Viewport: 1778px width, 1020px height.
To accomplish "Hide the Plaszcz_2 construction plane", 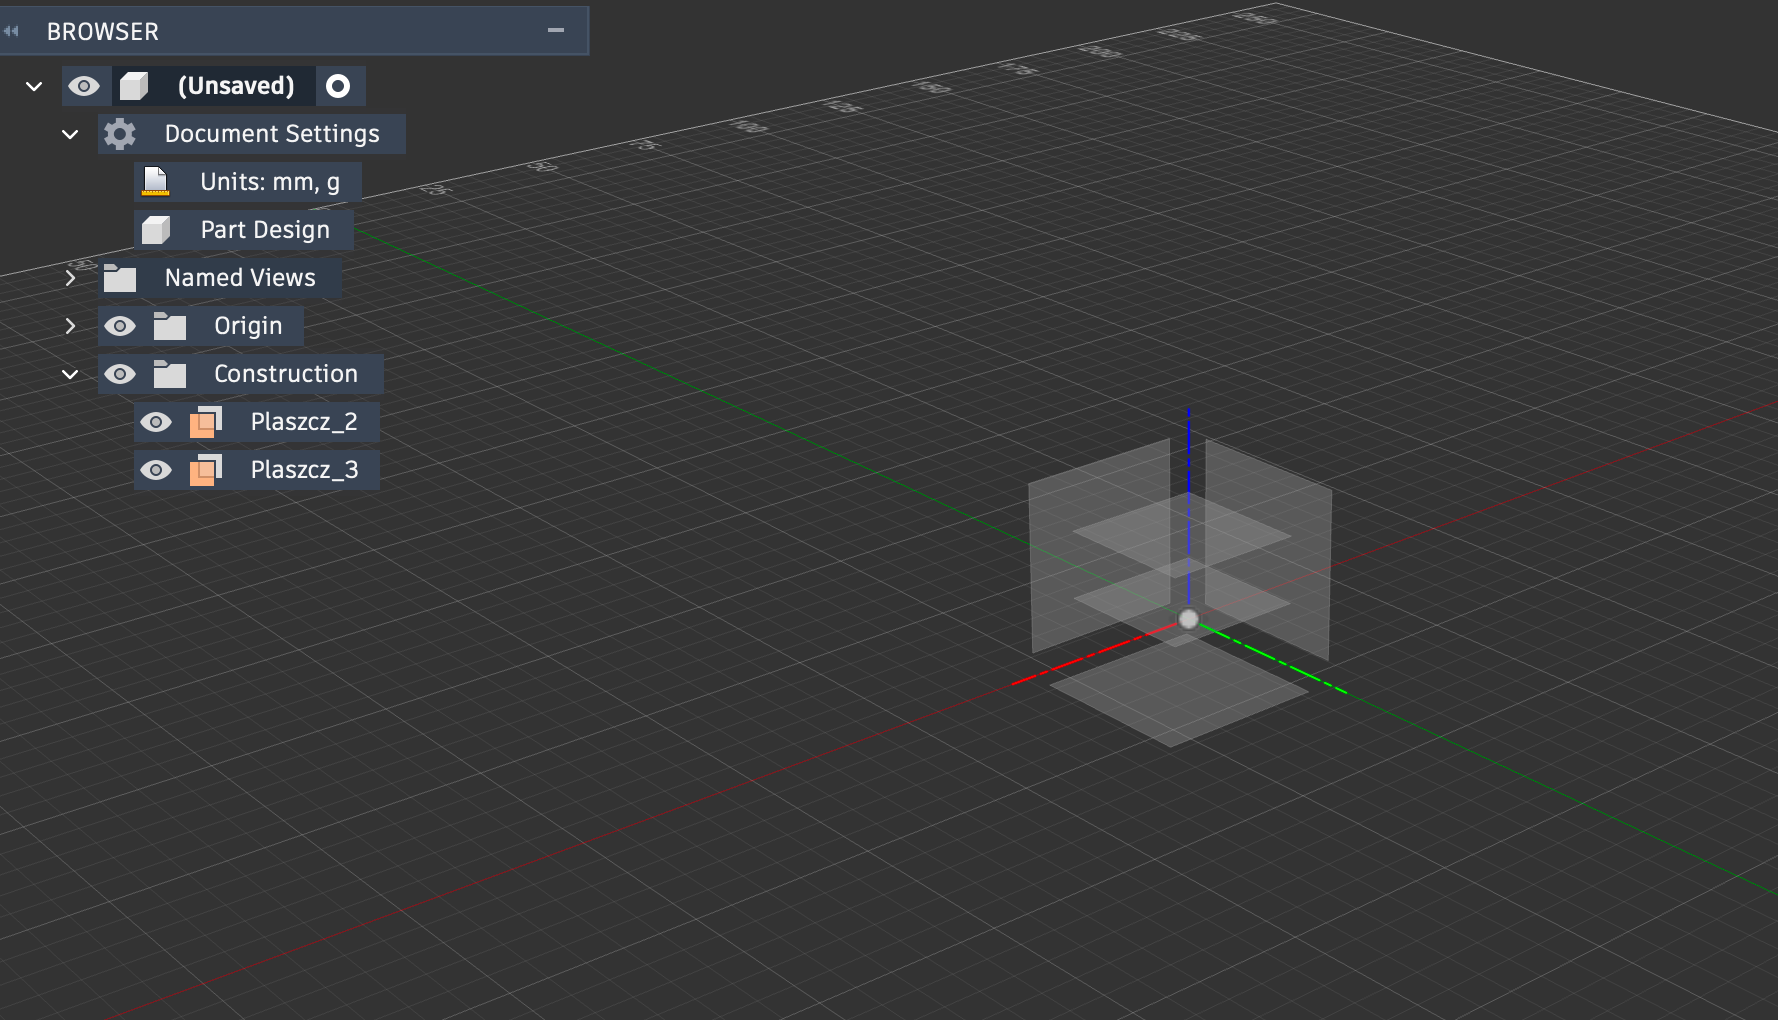I will click(x=156, y=422).
